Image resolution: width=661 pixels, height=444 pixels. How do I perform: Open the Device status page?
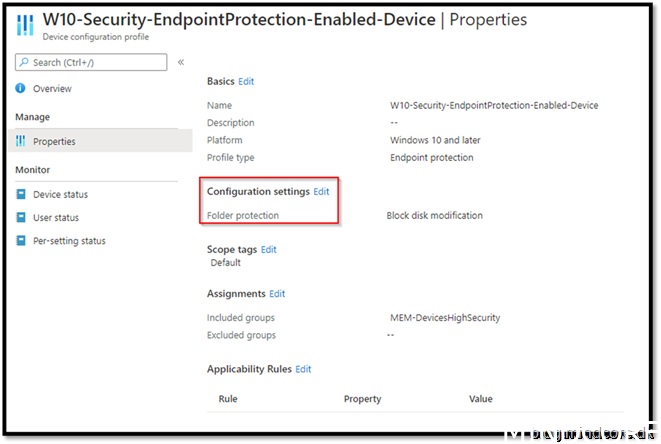point(61,194)
